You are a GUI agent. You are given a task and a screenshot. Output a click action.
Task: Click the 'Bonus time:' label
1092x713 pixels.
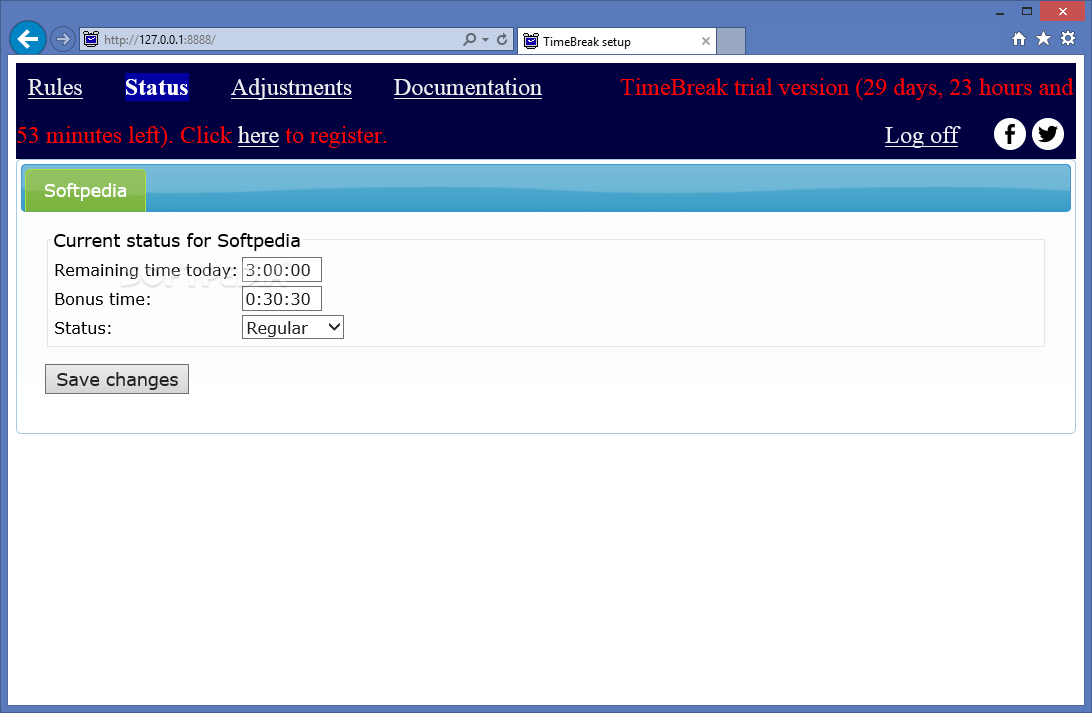tap(102, 299)
